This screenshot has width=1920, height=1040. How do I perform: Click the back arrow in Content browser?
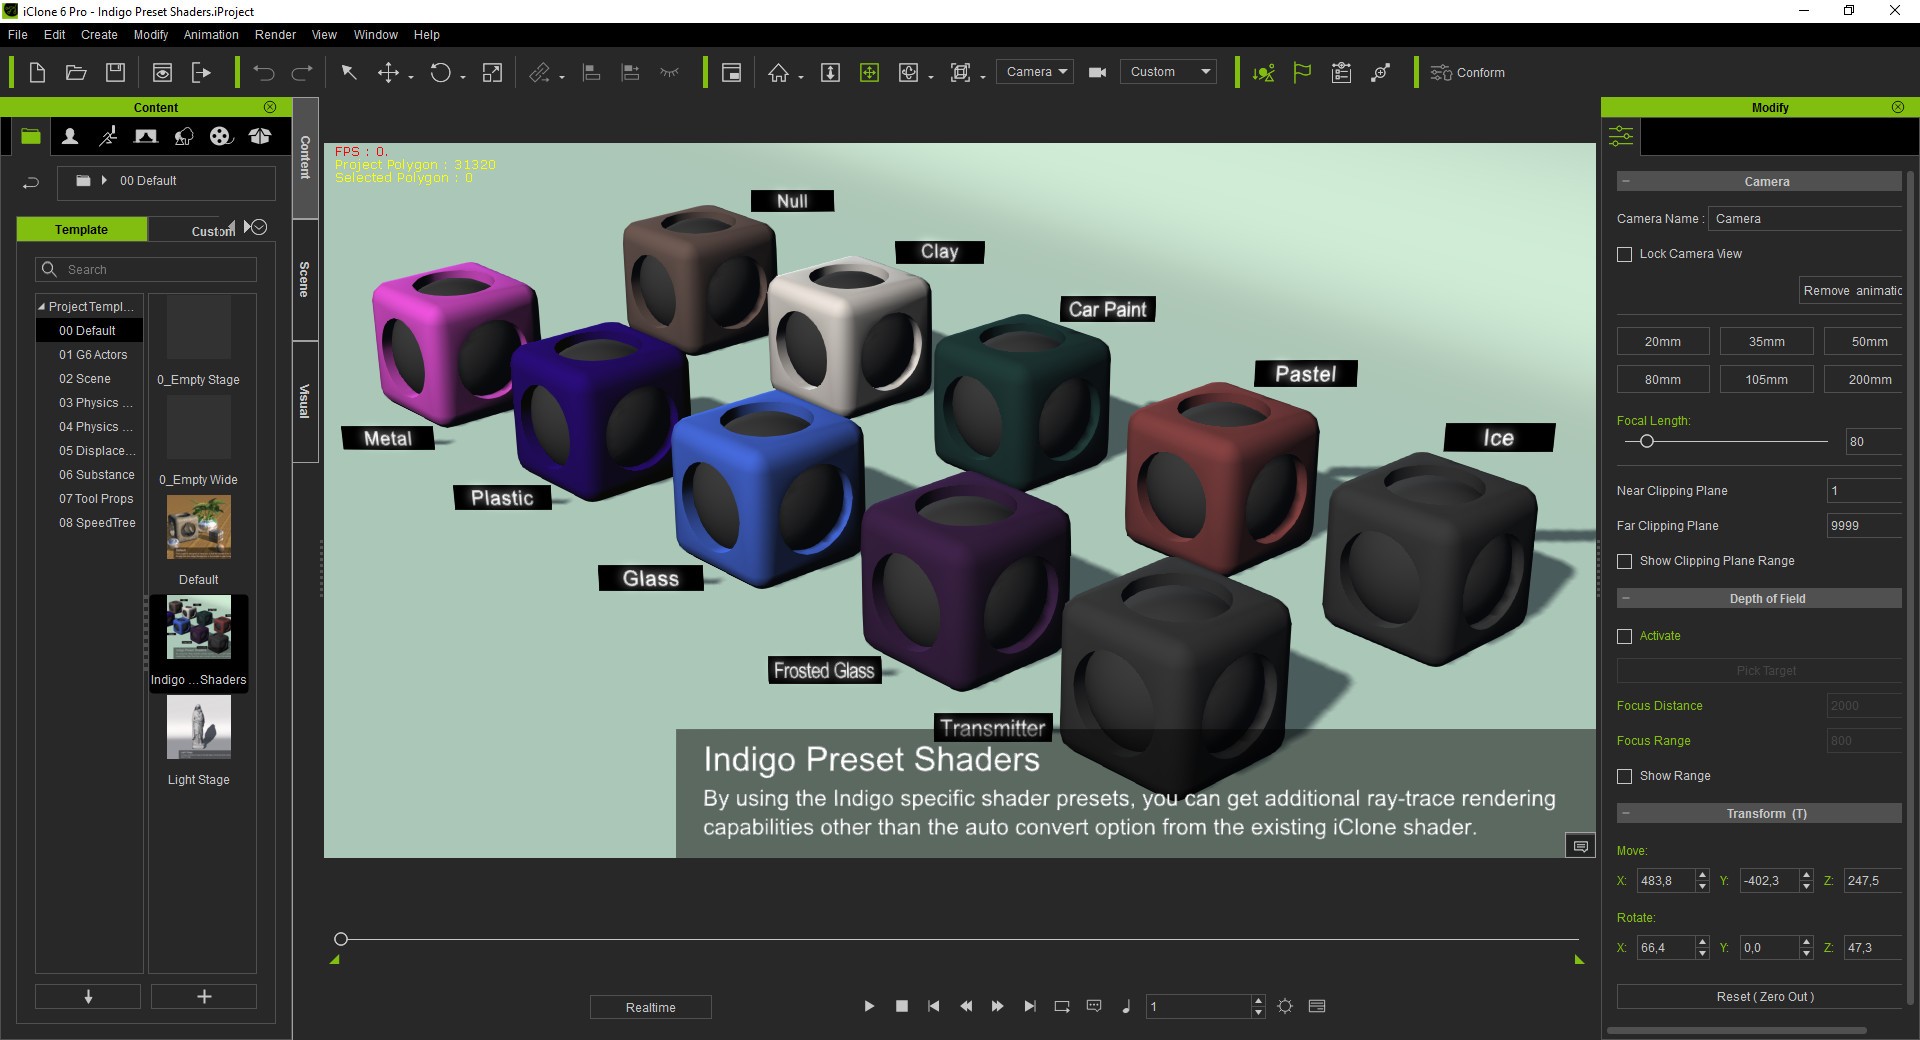pyautogui.click(x=31, y=182)
